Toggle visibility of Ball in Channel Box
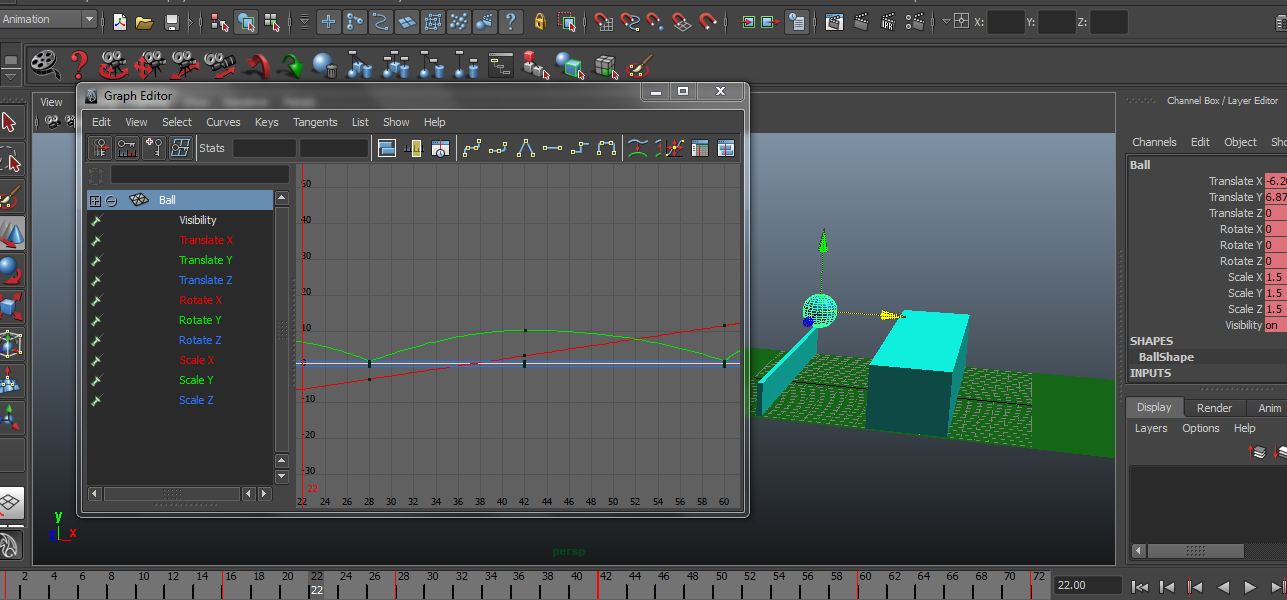The height and width of the screenshot is (600, 1287). tap(1272, 324)
